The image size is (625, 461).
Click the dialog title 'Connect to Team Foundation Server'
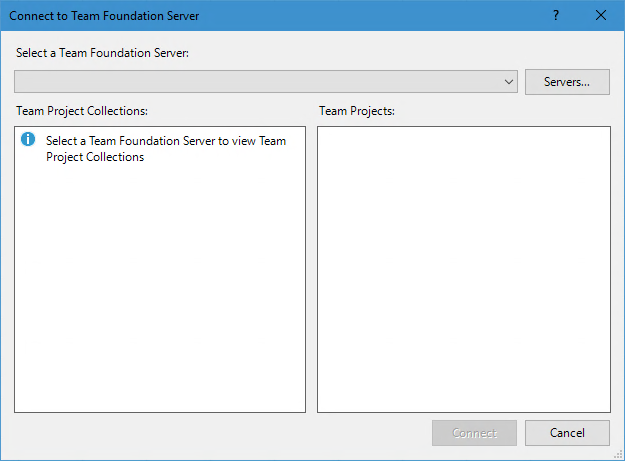(104, 16)
